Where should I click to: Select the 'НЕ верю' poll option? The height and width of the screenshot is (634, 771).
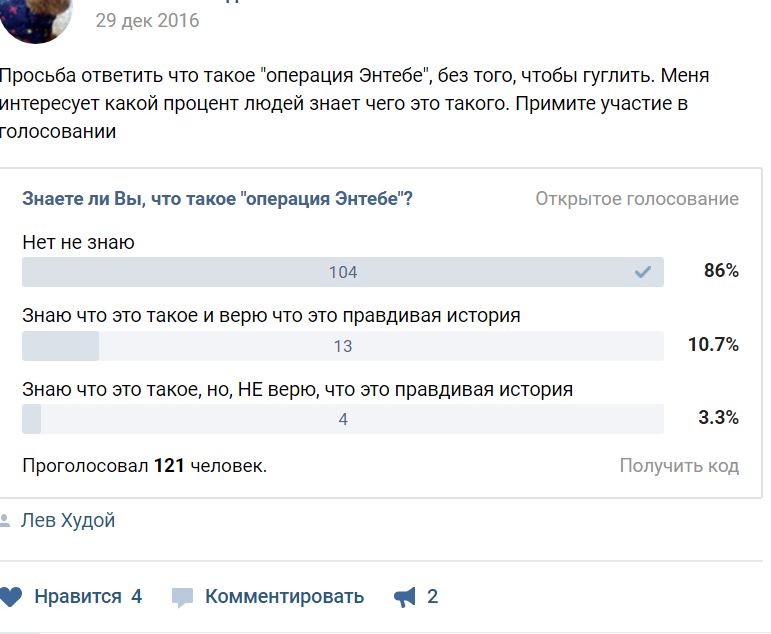pyautogui.click(x=297, y=390)
